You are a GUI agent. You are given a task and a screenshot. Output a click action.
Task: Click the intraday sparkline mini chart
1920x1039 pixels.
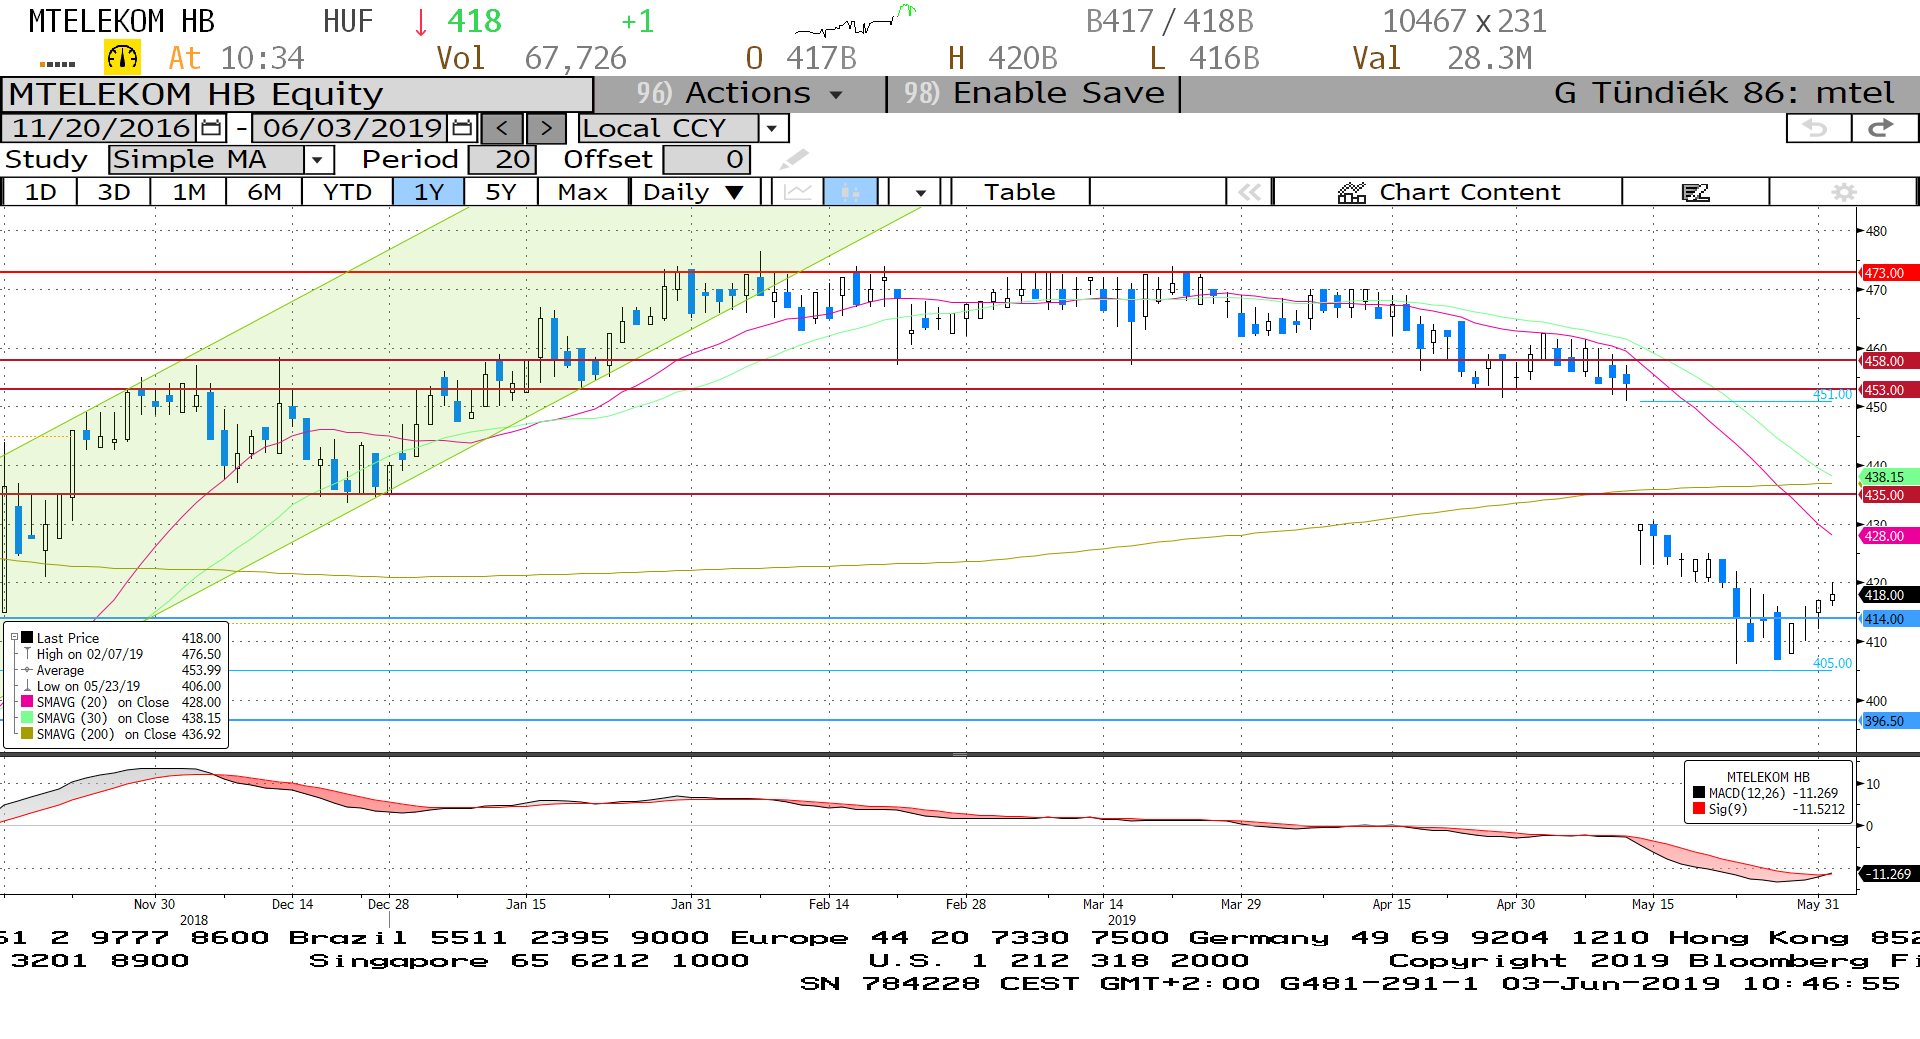pyautogui.click(x=854, y=20)
